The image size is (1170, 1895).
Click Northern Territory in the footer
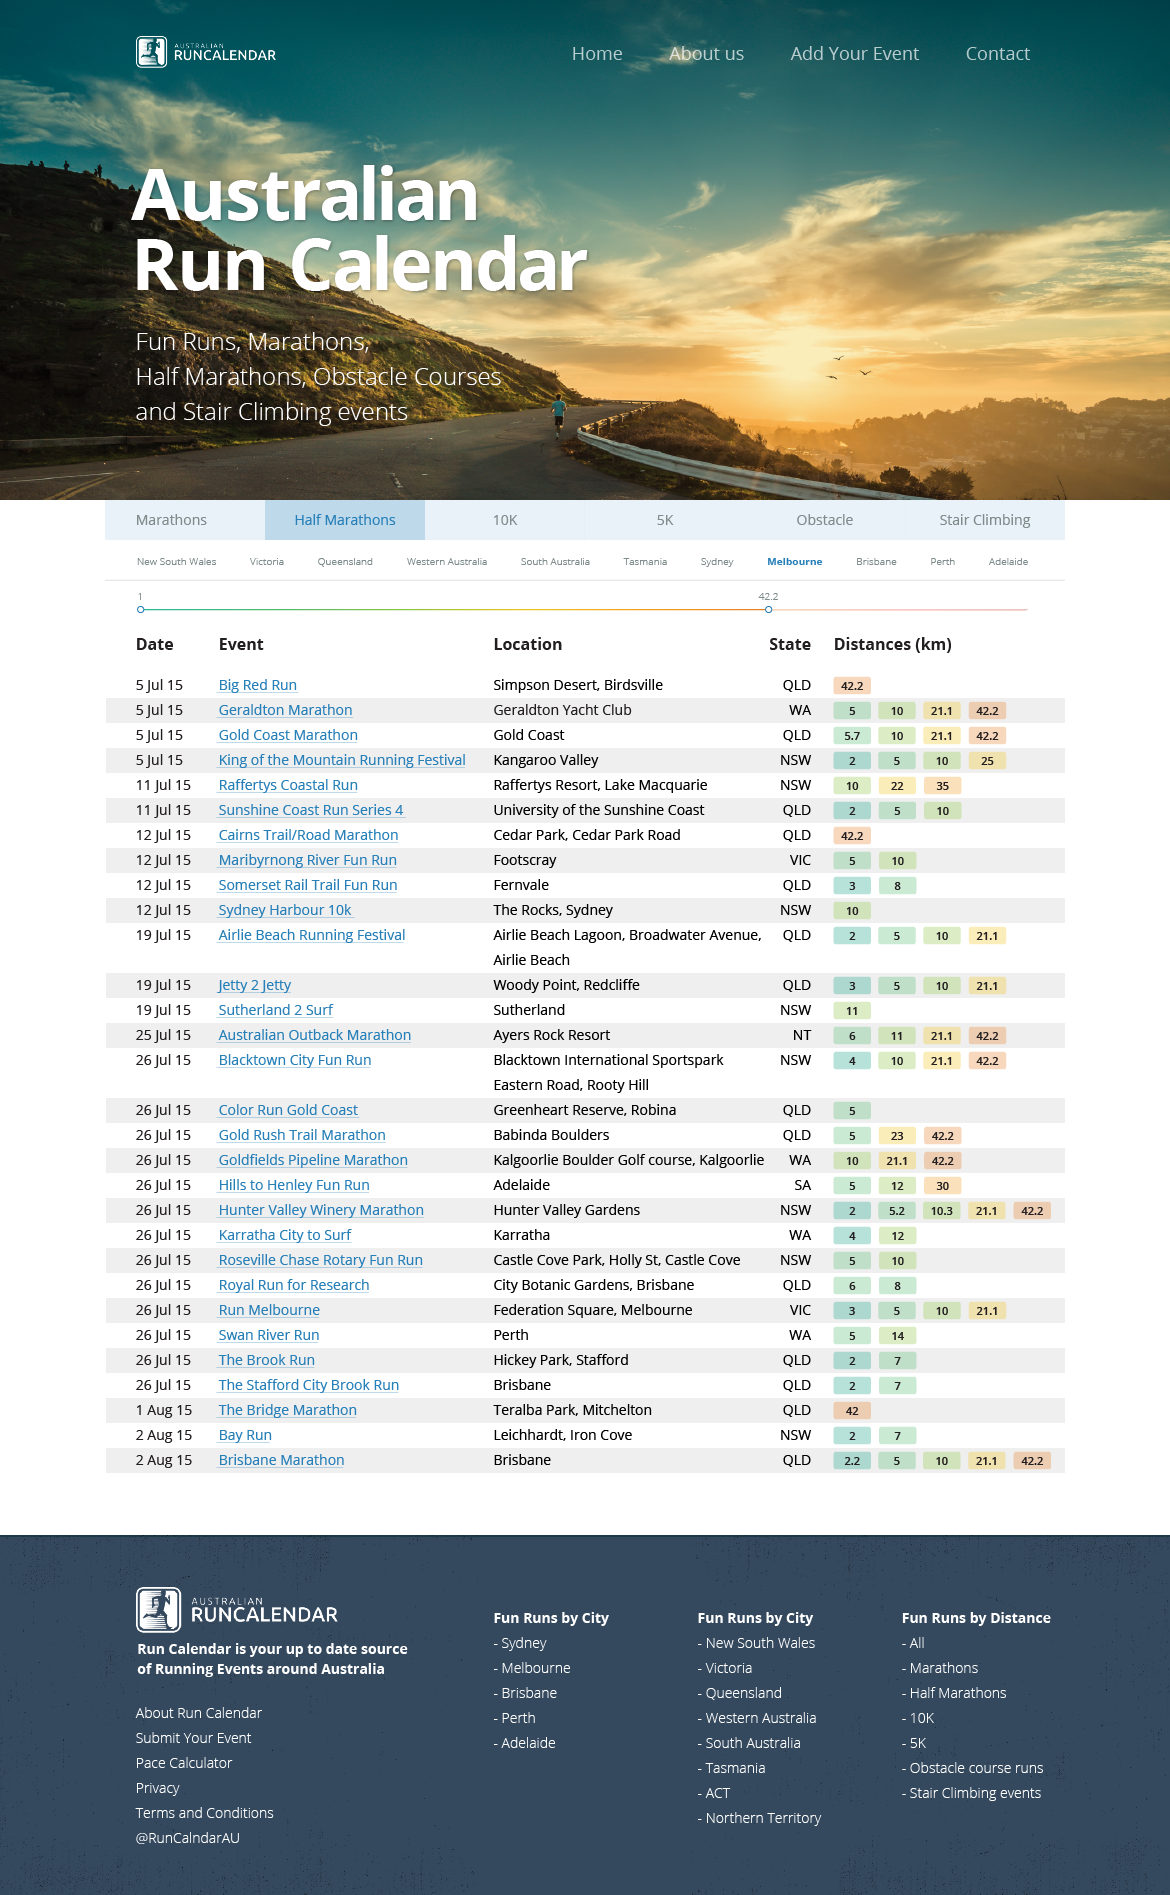tap(762, 1818)
